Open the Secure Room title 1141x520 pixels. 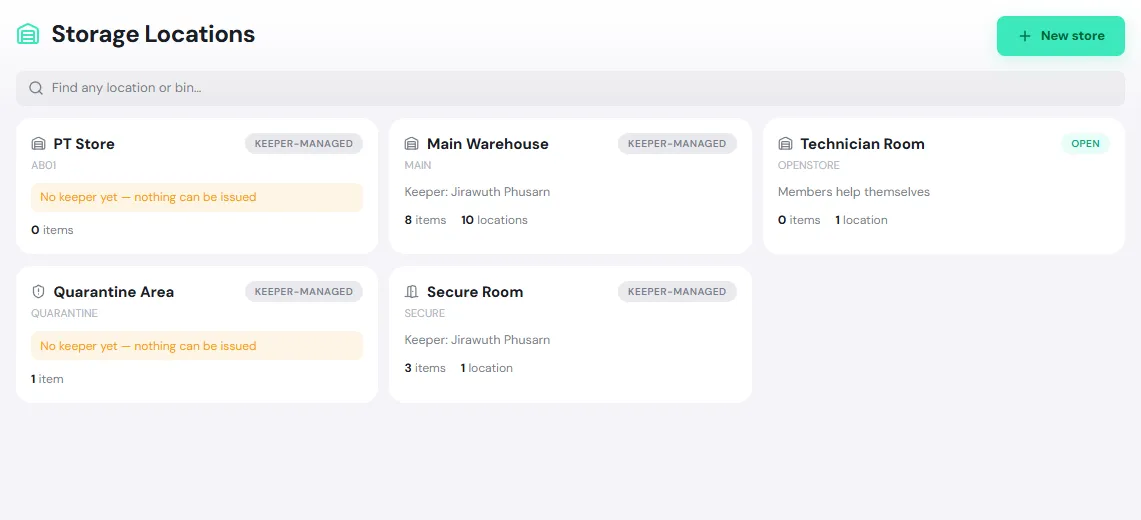pos(475,292)
